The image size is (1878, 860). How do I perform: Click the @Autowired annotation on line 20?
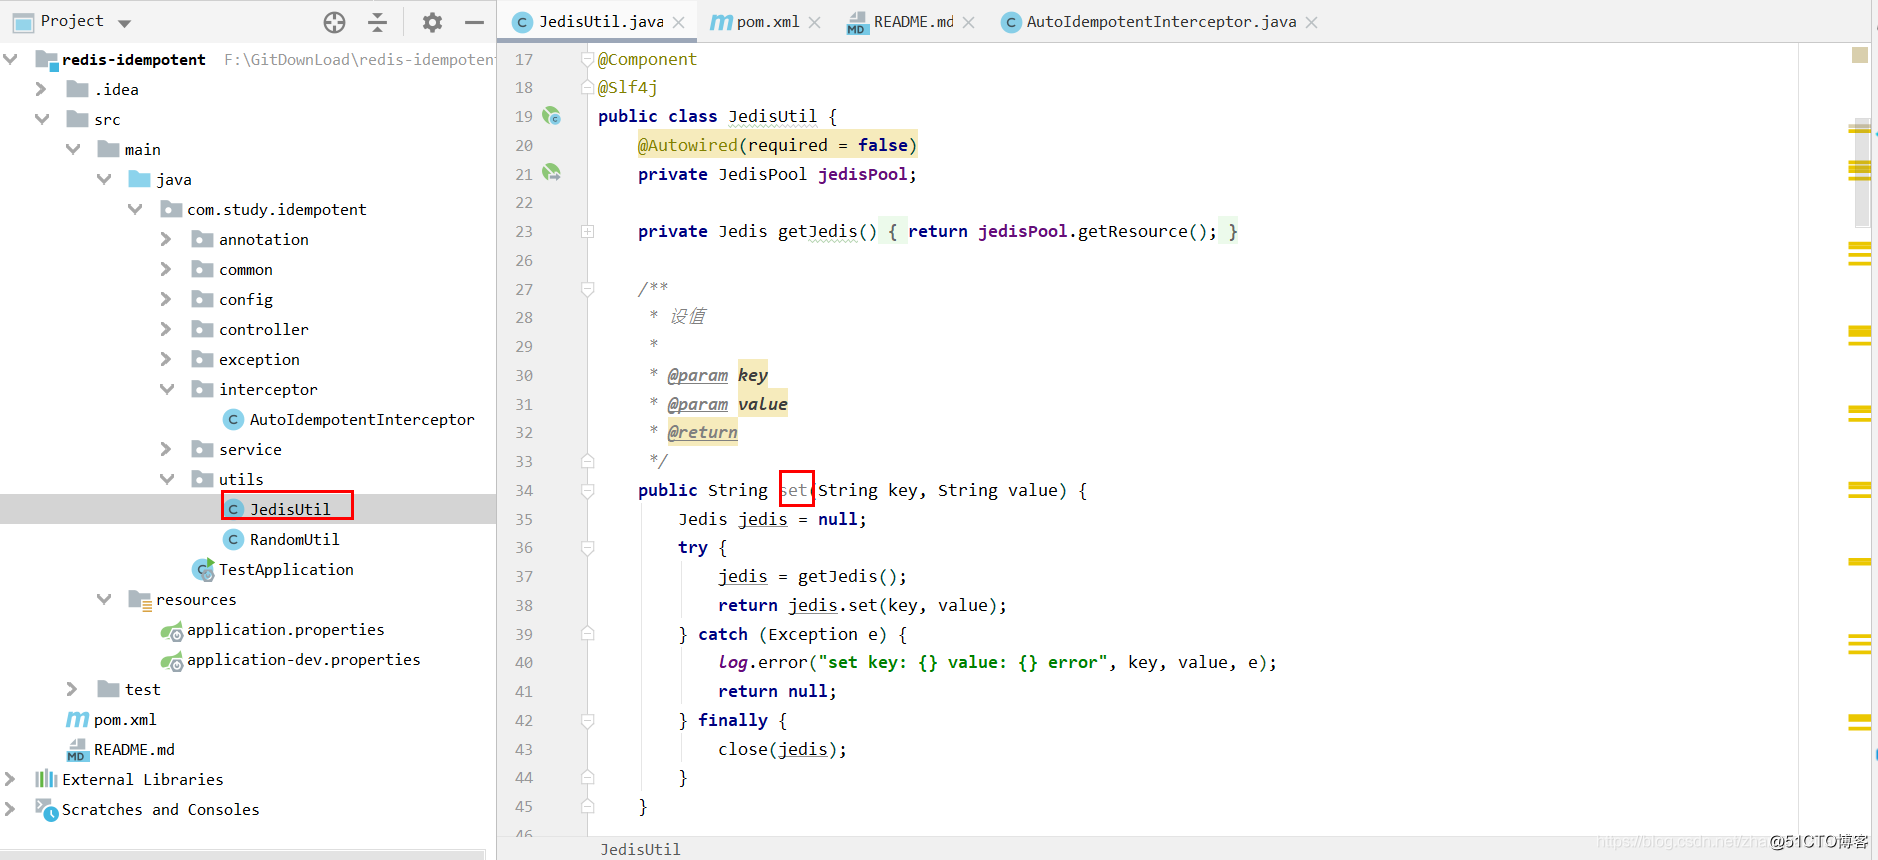pos(687,145)
